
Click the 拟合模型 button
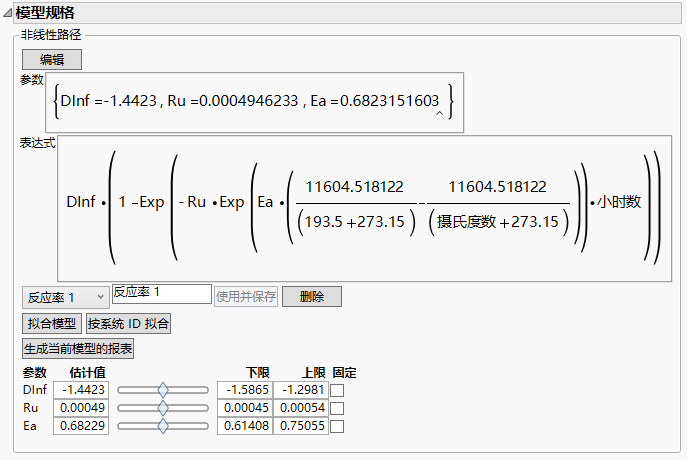click(52, 324)
